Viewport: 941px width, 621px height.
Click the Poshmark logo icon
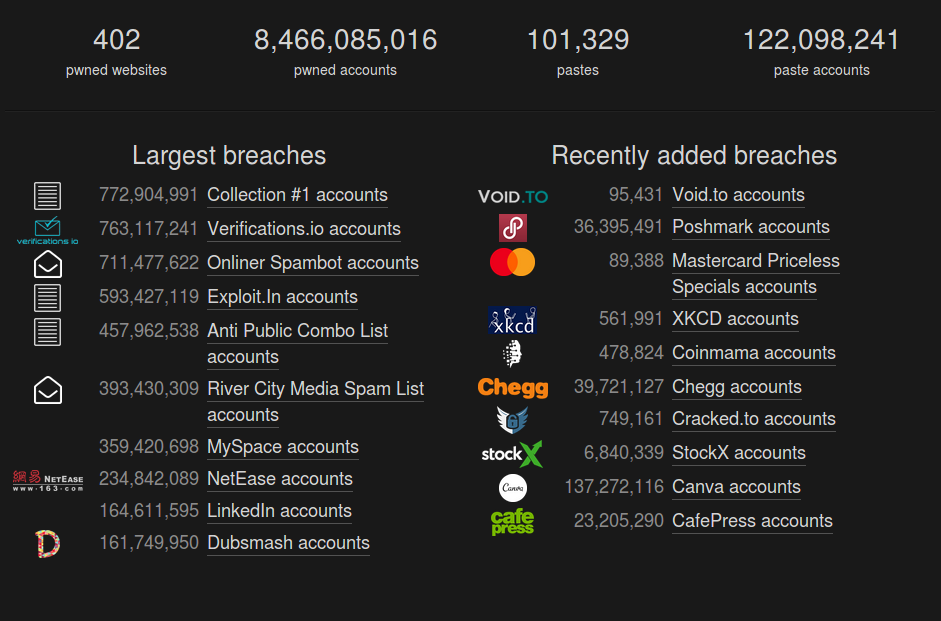click(x=513, y=228)
